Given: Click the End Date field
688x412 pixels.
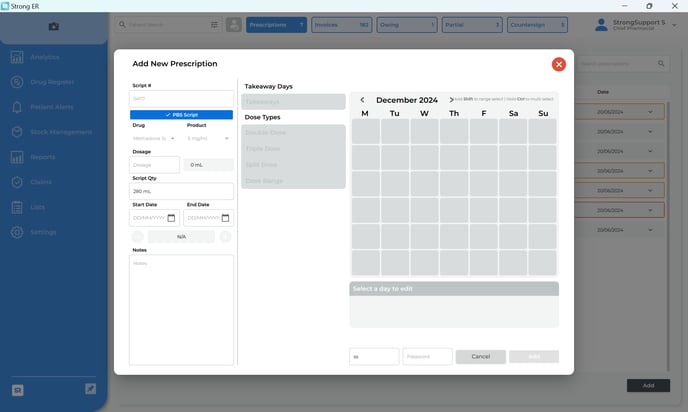Looking at the screenshot, I should (x=208, y=218).
